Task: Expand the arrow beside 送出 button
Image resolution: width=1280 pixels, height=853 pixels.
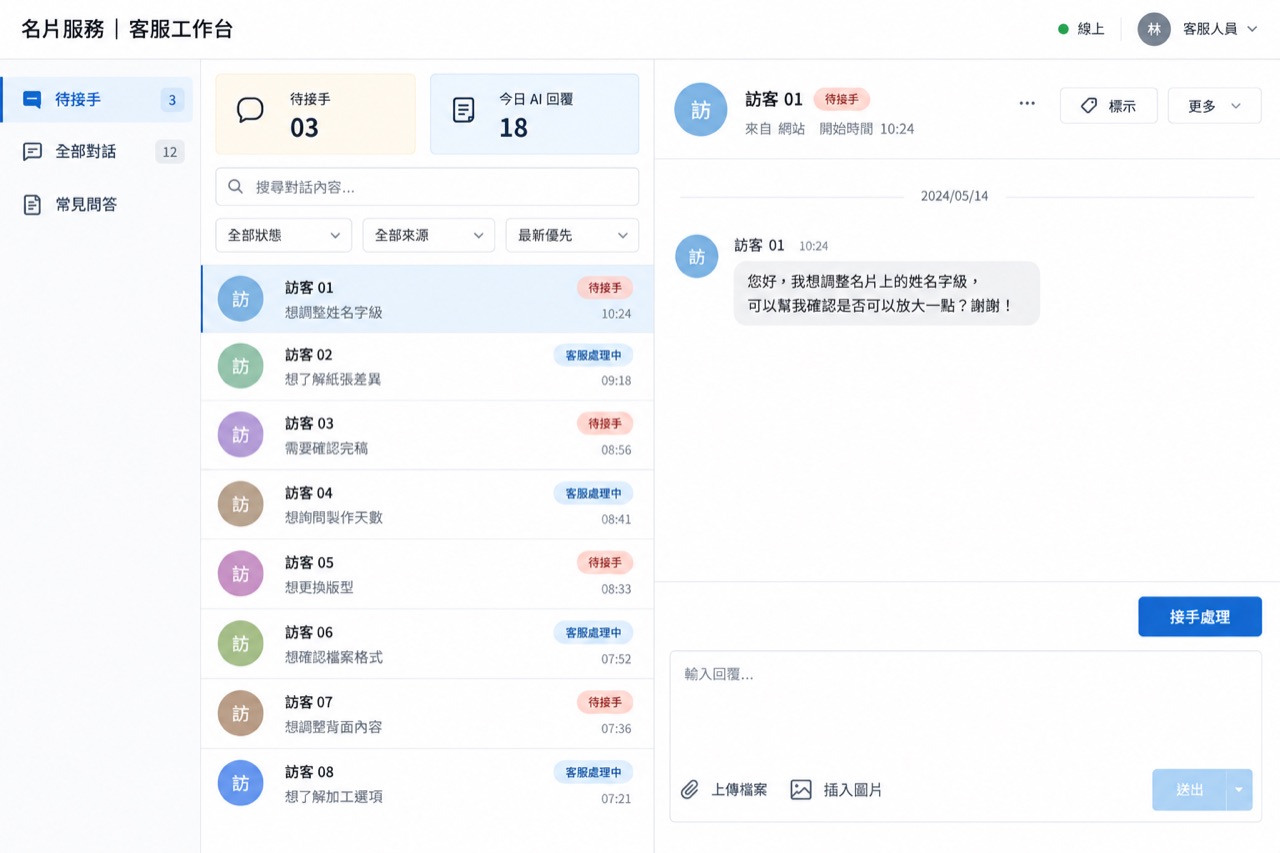Action: (x=1239, y=790)
